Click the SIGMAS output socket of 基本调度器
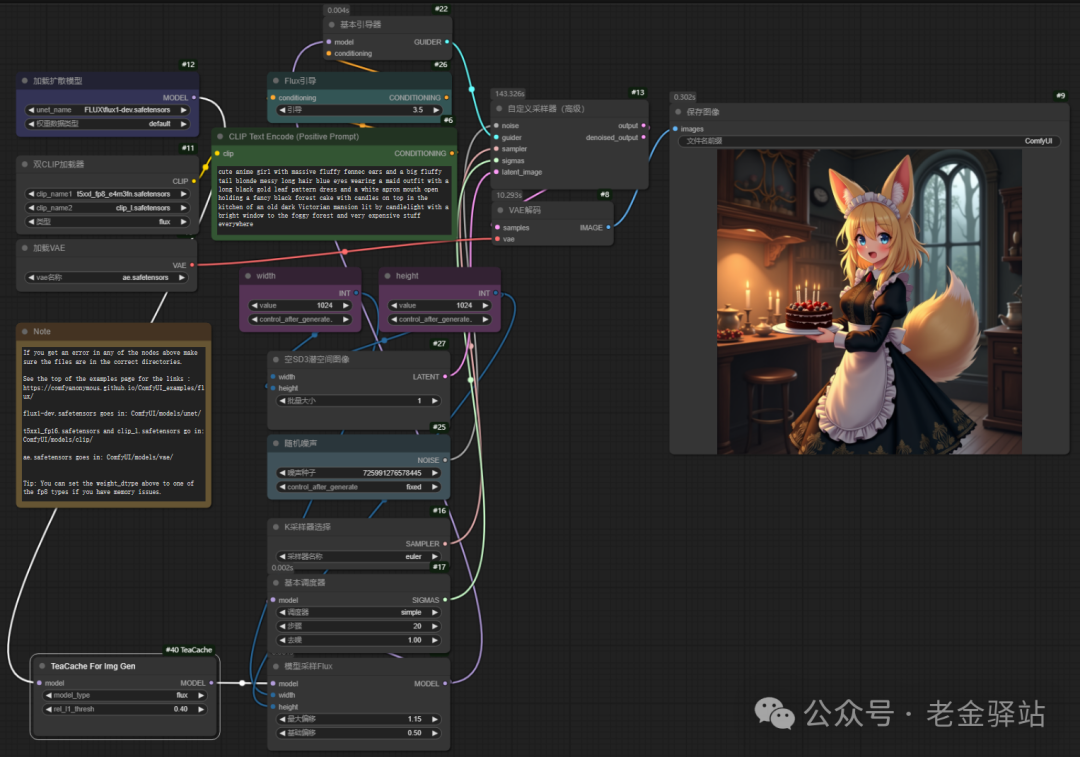This screenshot has height=757, width=1080. pos(445,600)
